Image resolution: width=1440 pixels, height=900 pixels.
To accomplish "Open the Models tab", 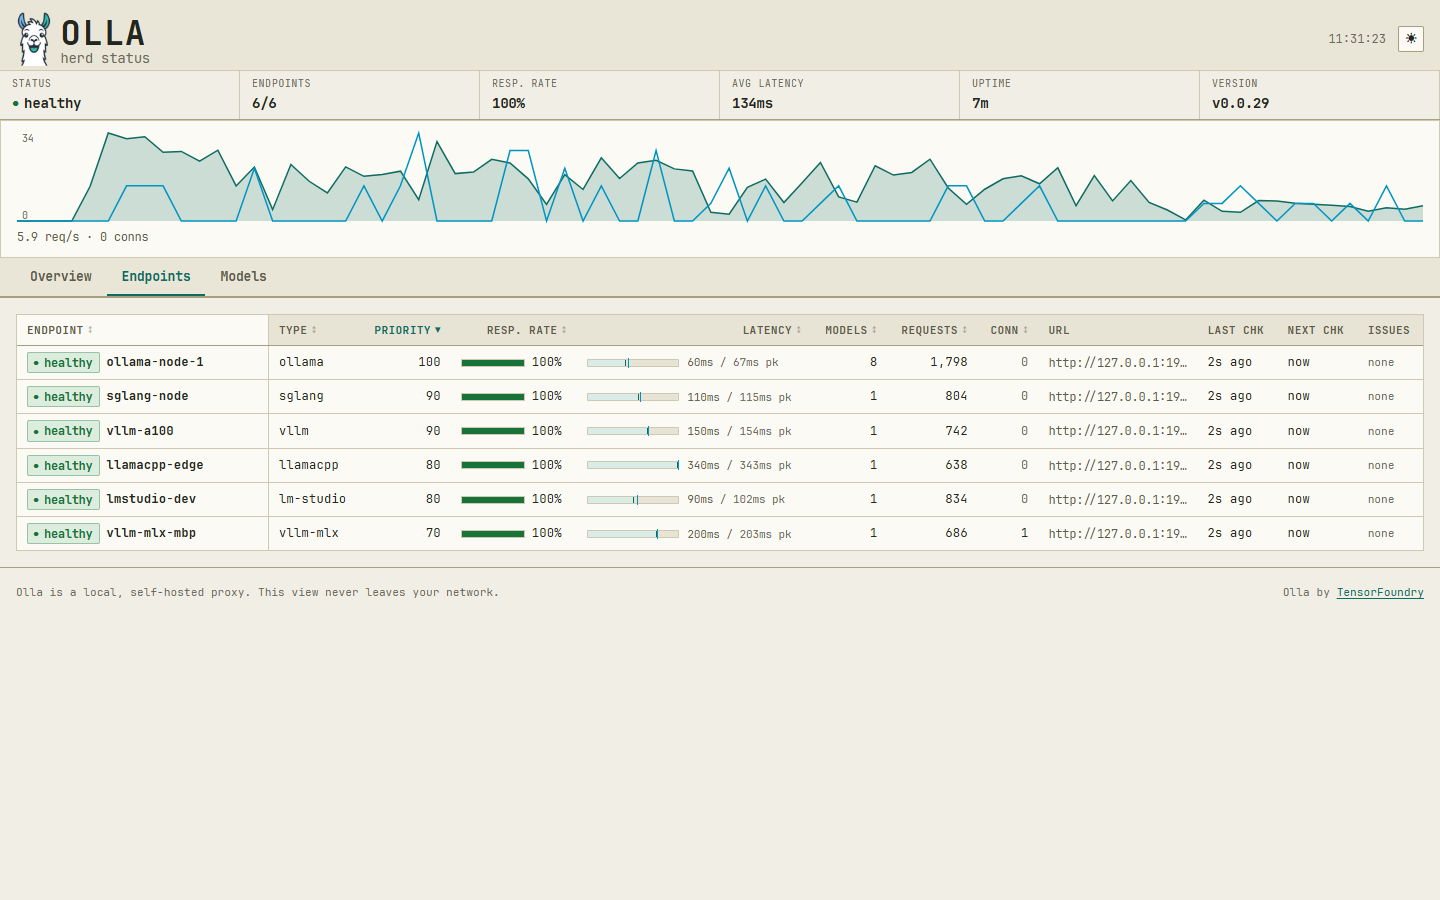I will click(243, 277).
